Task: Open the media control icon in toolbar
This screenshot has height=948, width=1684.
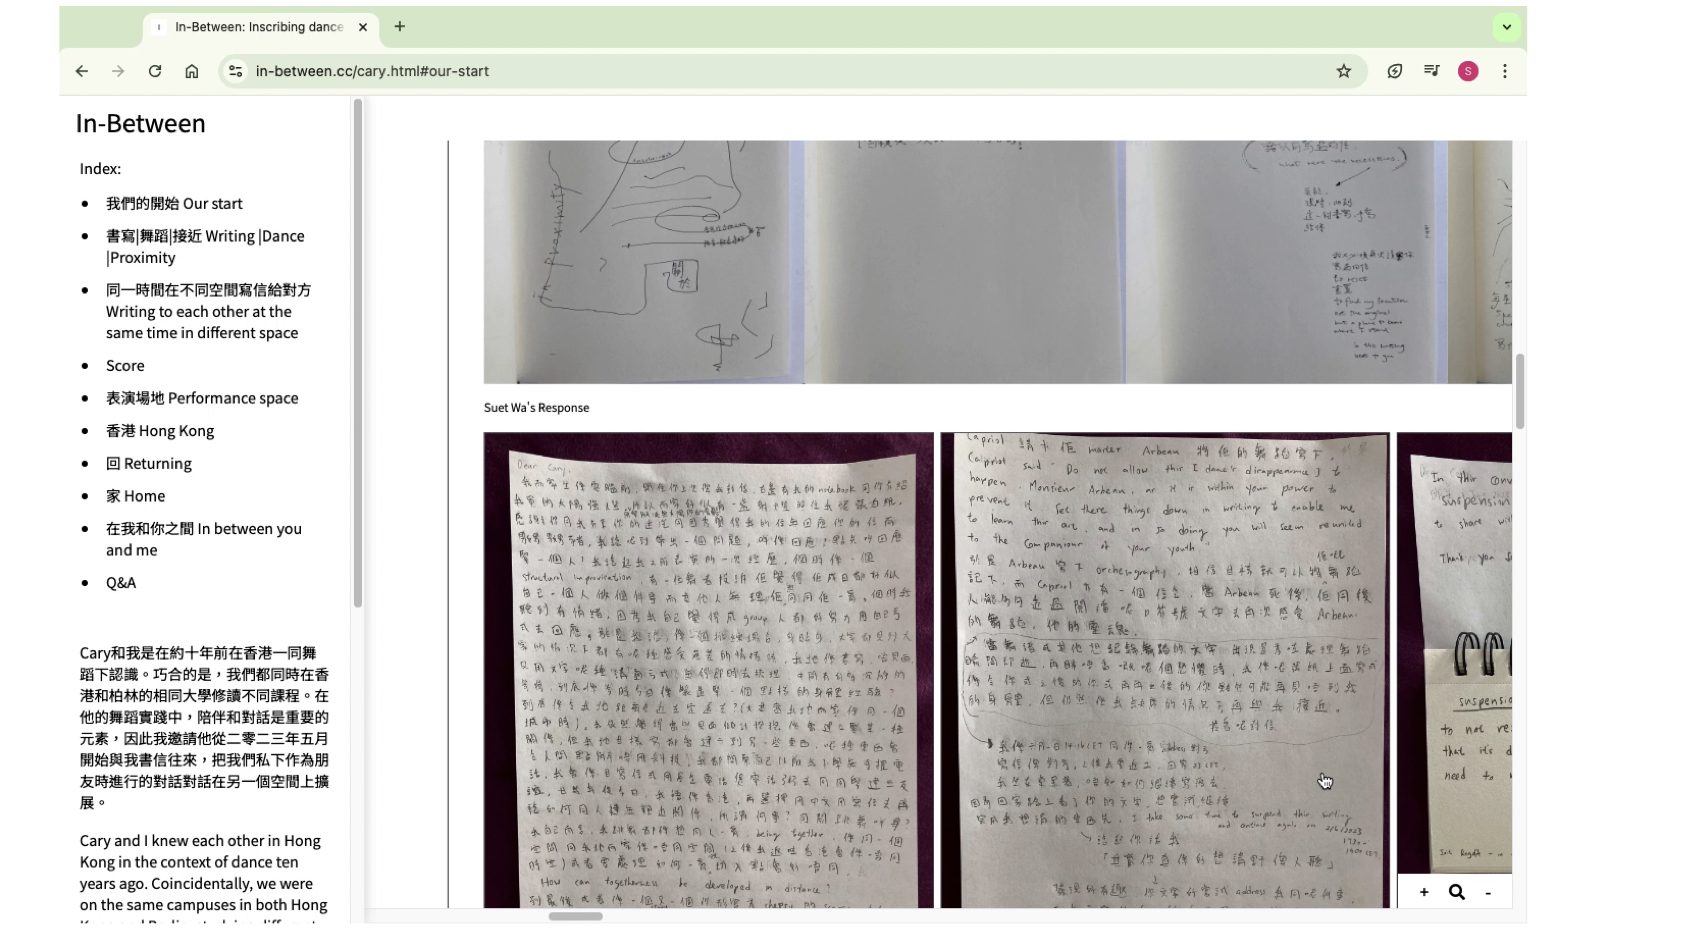Action: pyautogui.click(x=1431, y=71)
